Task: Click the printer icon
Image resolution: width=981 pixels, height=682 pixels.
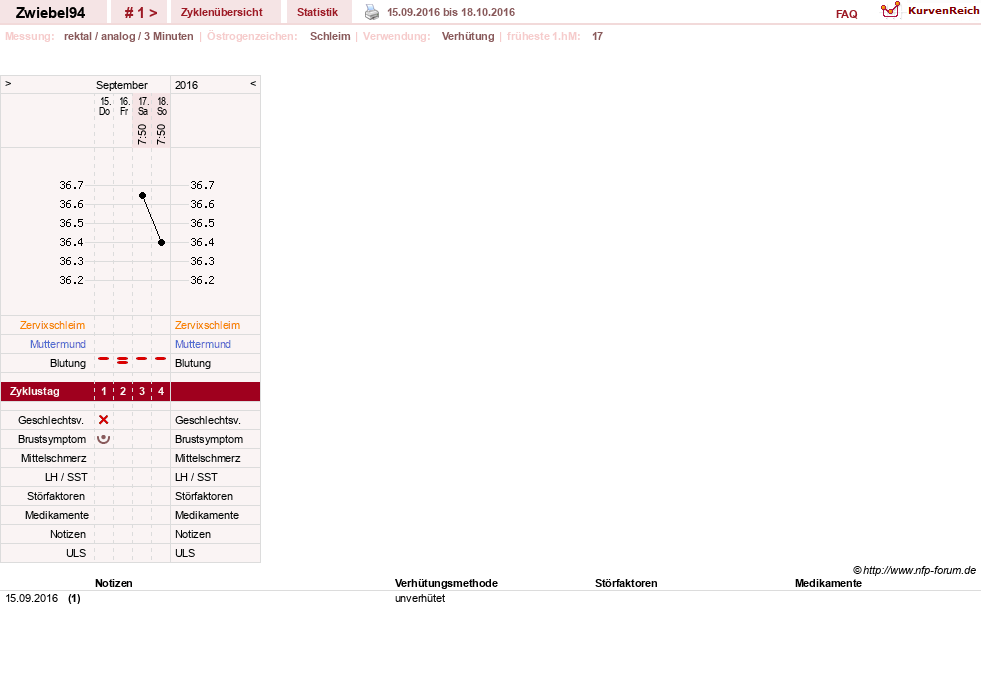Action: click(x=372, y=12)
